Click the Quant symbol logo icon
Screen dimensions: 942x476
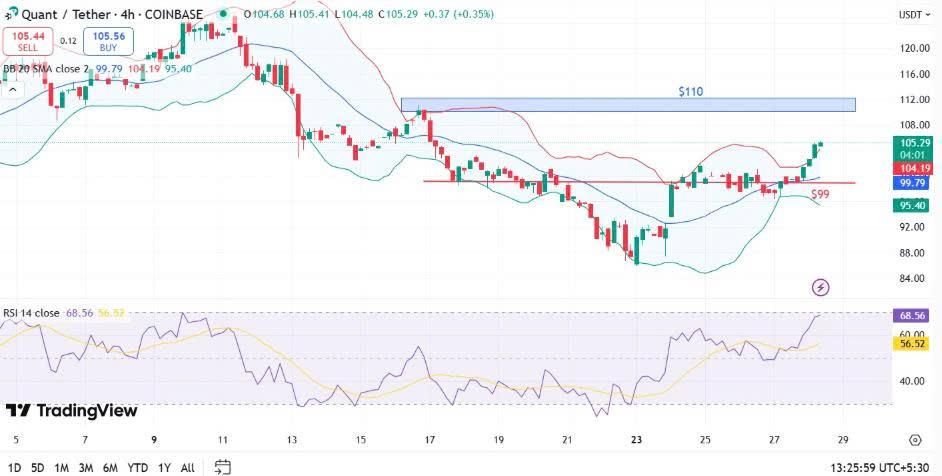(10, 14)
